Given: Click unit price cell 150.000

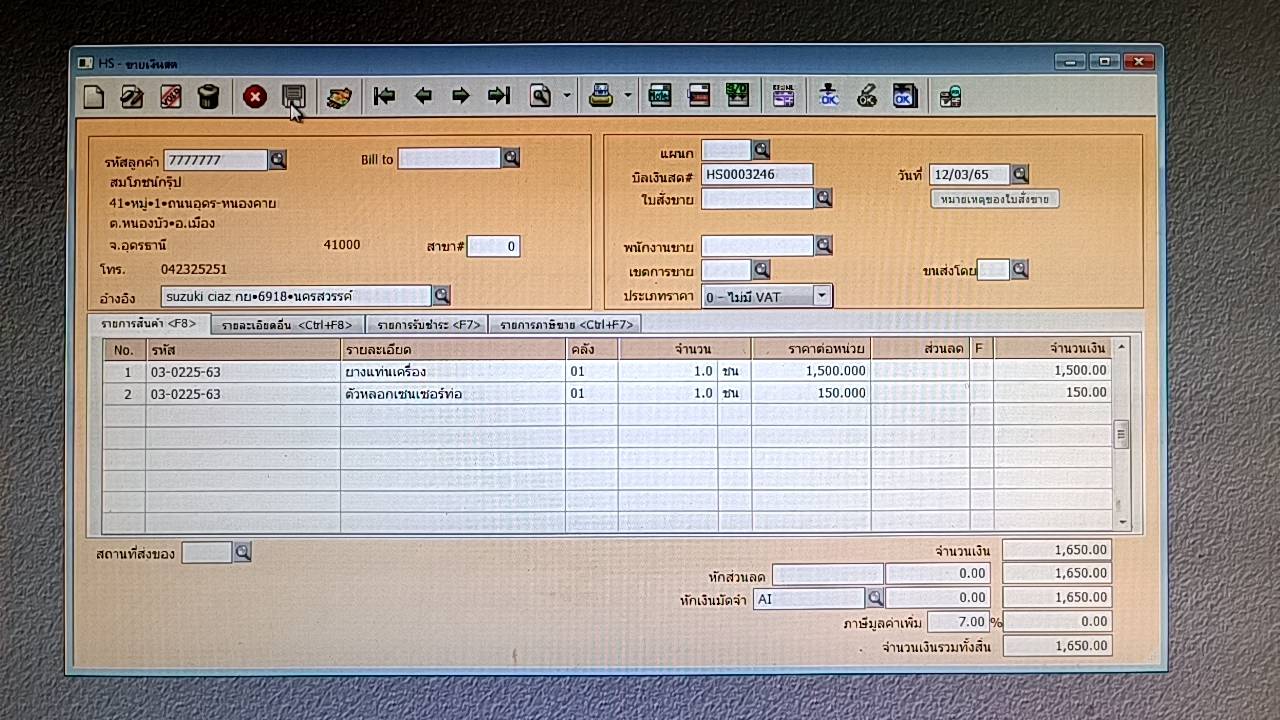Looking at the screenshot, I should (x=811, y=393).
